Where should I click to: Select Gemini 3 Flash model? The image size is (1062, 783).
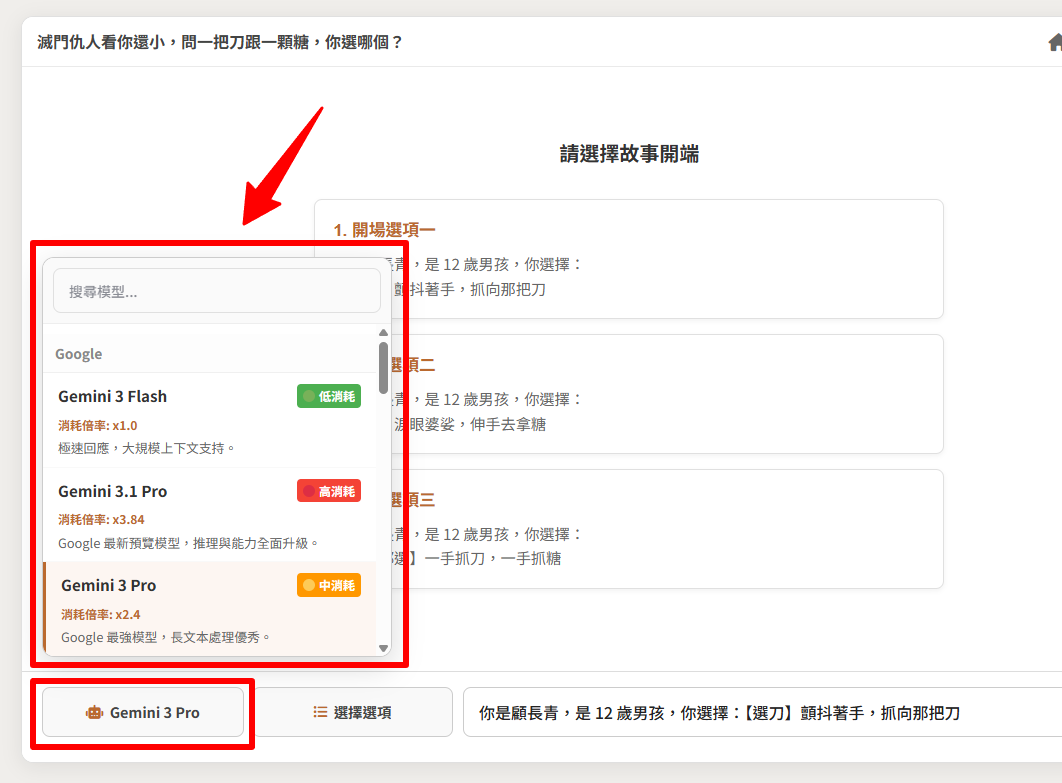coord(210,420)
